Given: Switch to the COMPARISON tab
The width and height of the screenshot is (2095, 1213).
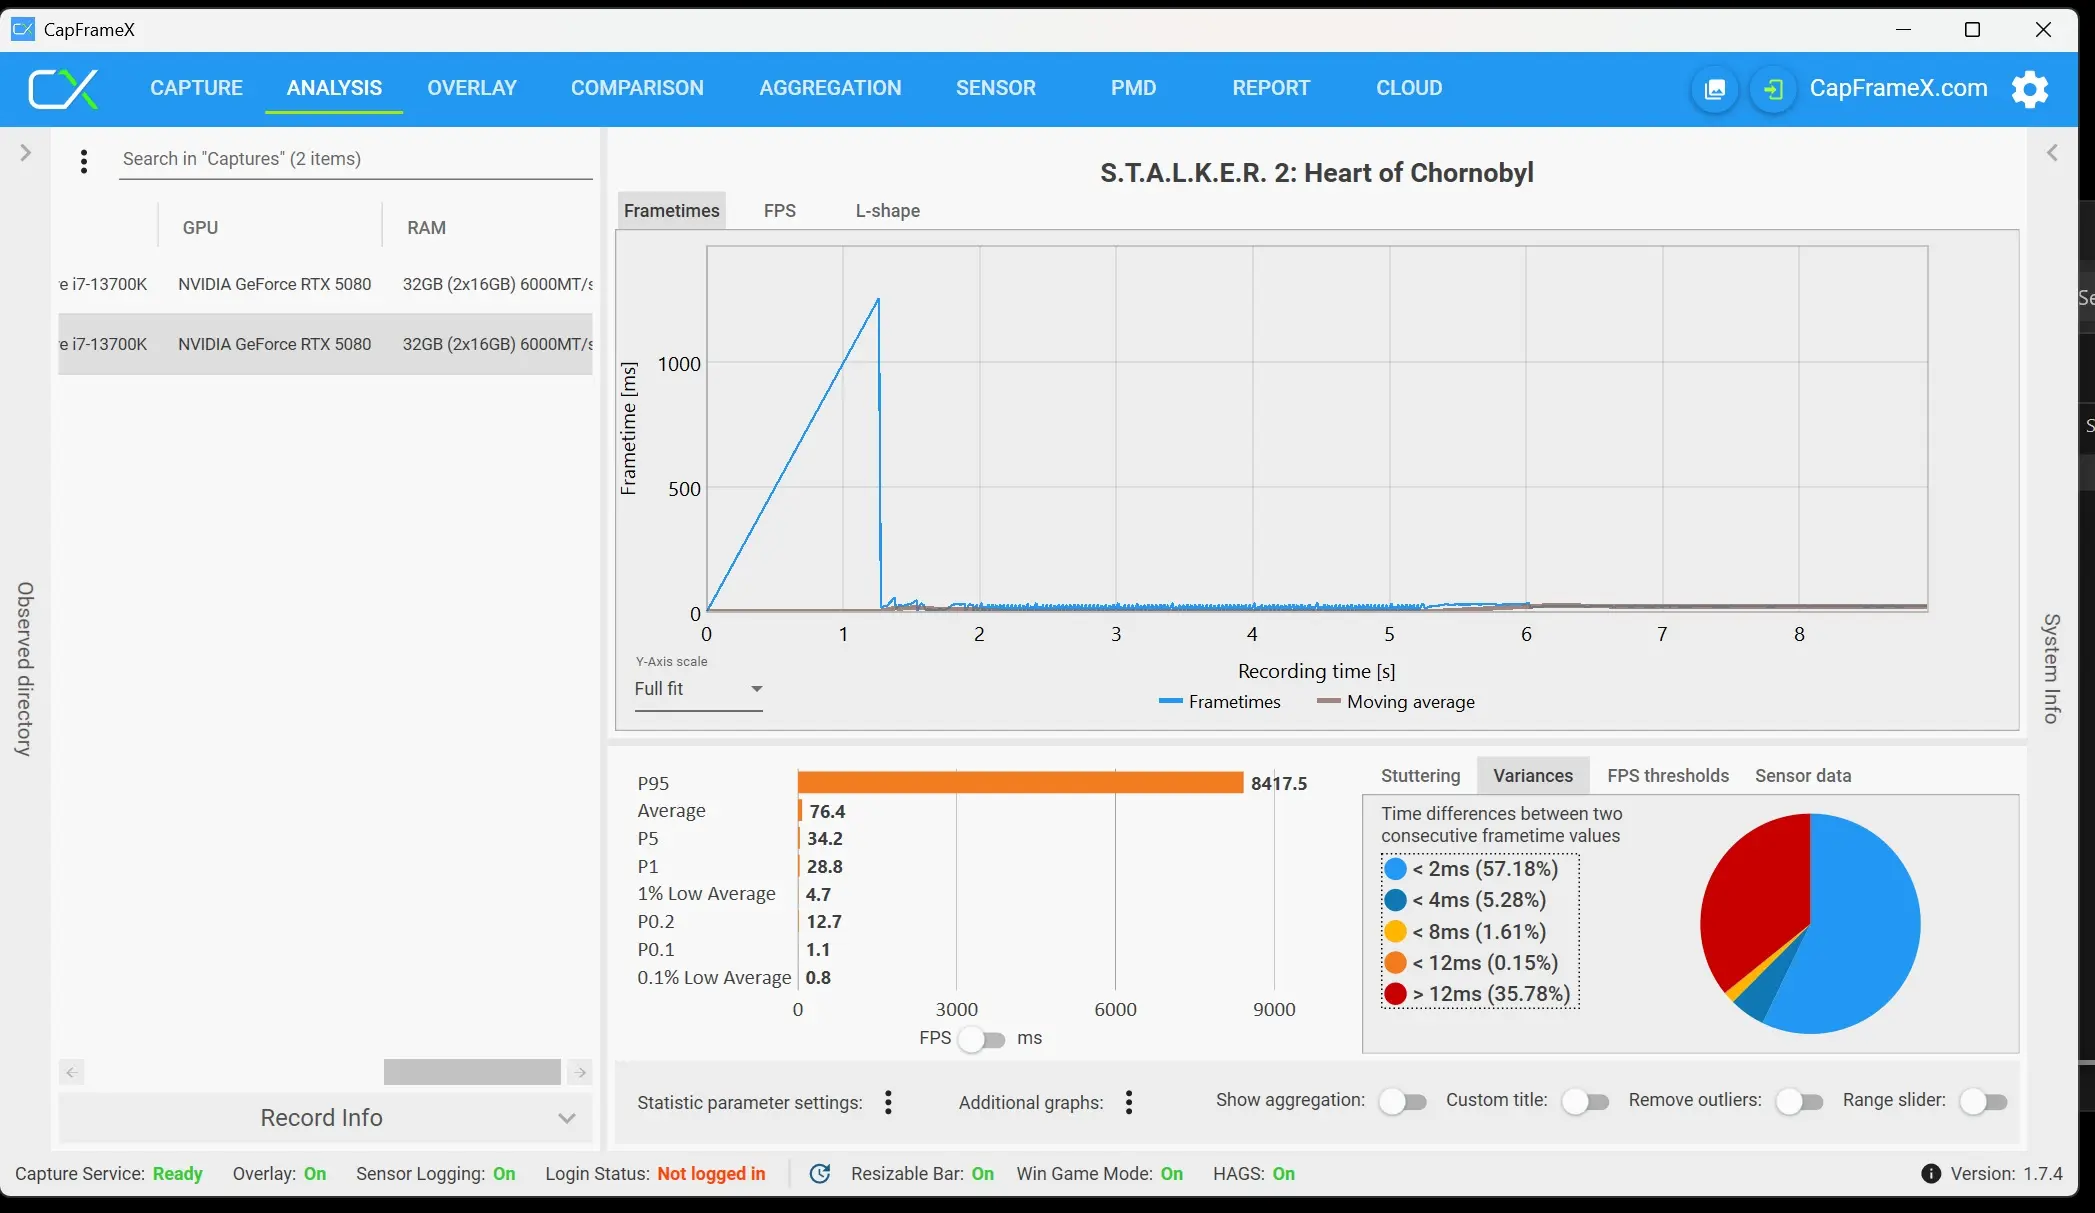Looking at the screenshot, I should pyautogui.click(x=637, y=88).
